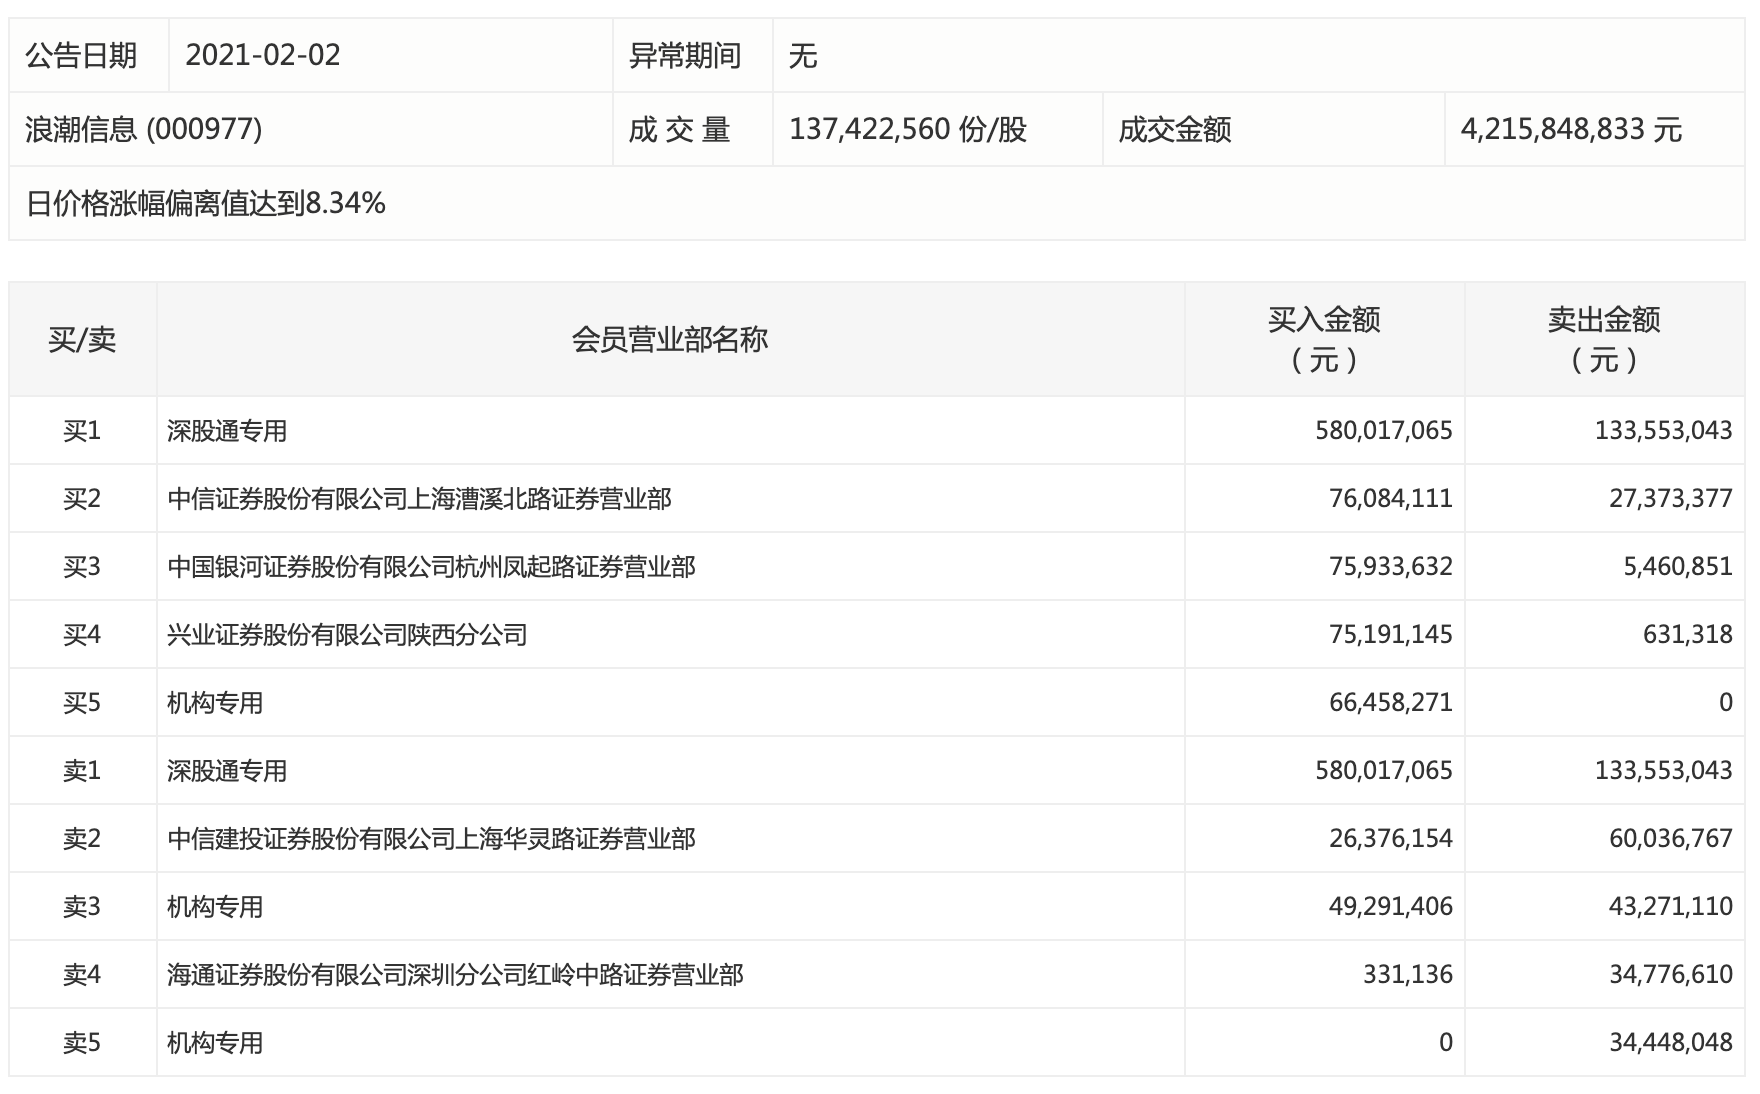1760x1094 pixels.
Task: Click buy amount 49,291,406
Action: (x=1391, y=906)
